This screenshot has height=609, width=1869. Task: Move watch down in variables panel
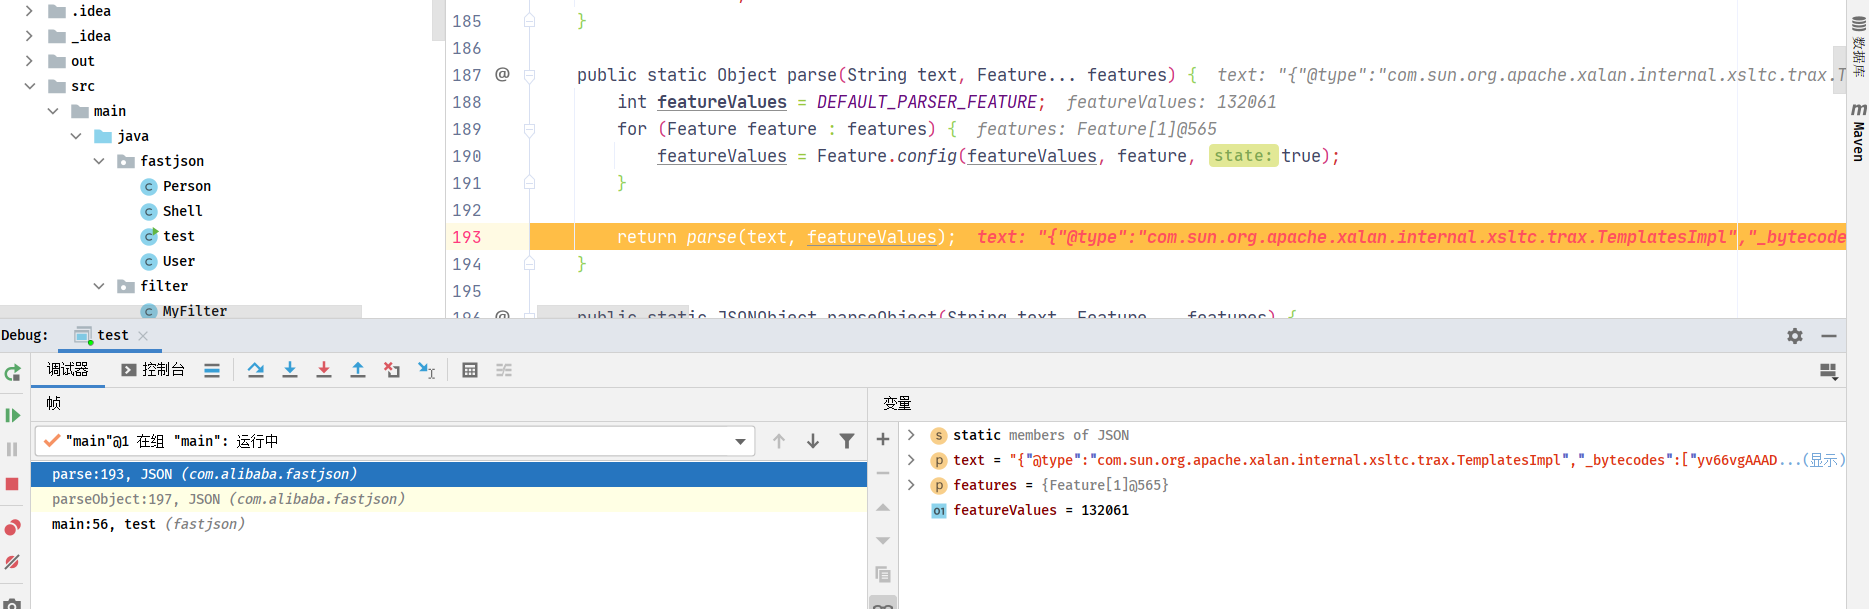883,541
